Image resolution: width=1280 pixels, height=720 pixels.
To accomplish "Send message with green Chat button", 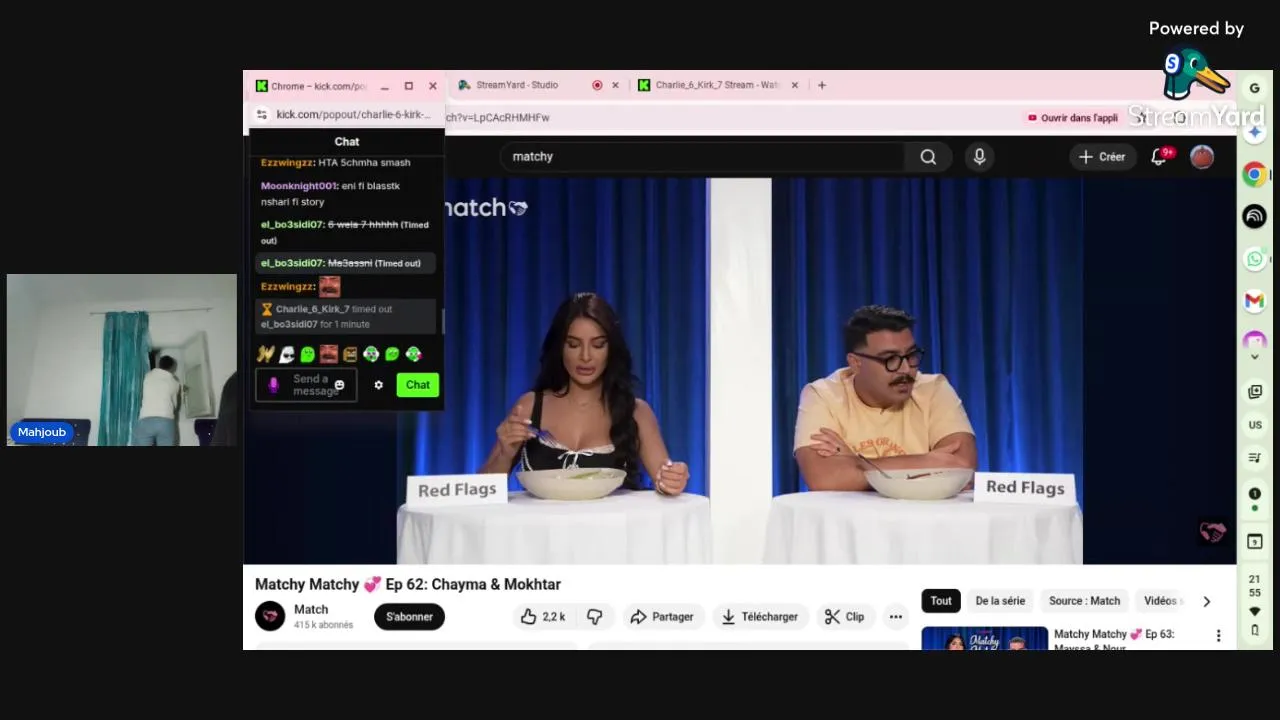I will point(418,385).
